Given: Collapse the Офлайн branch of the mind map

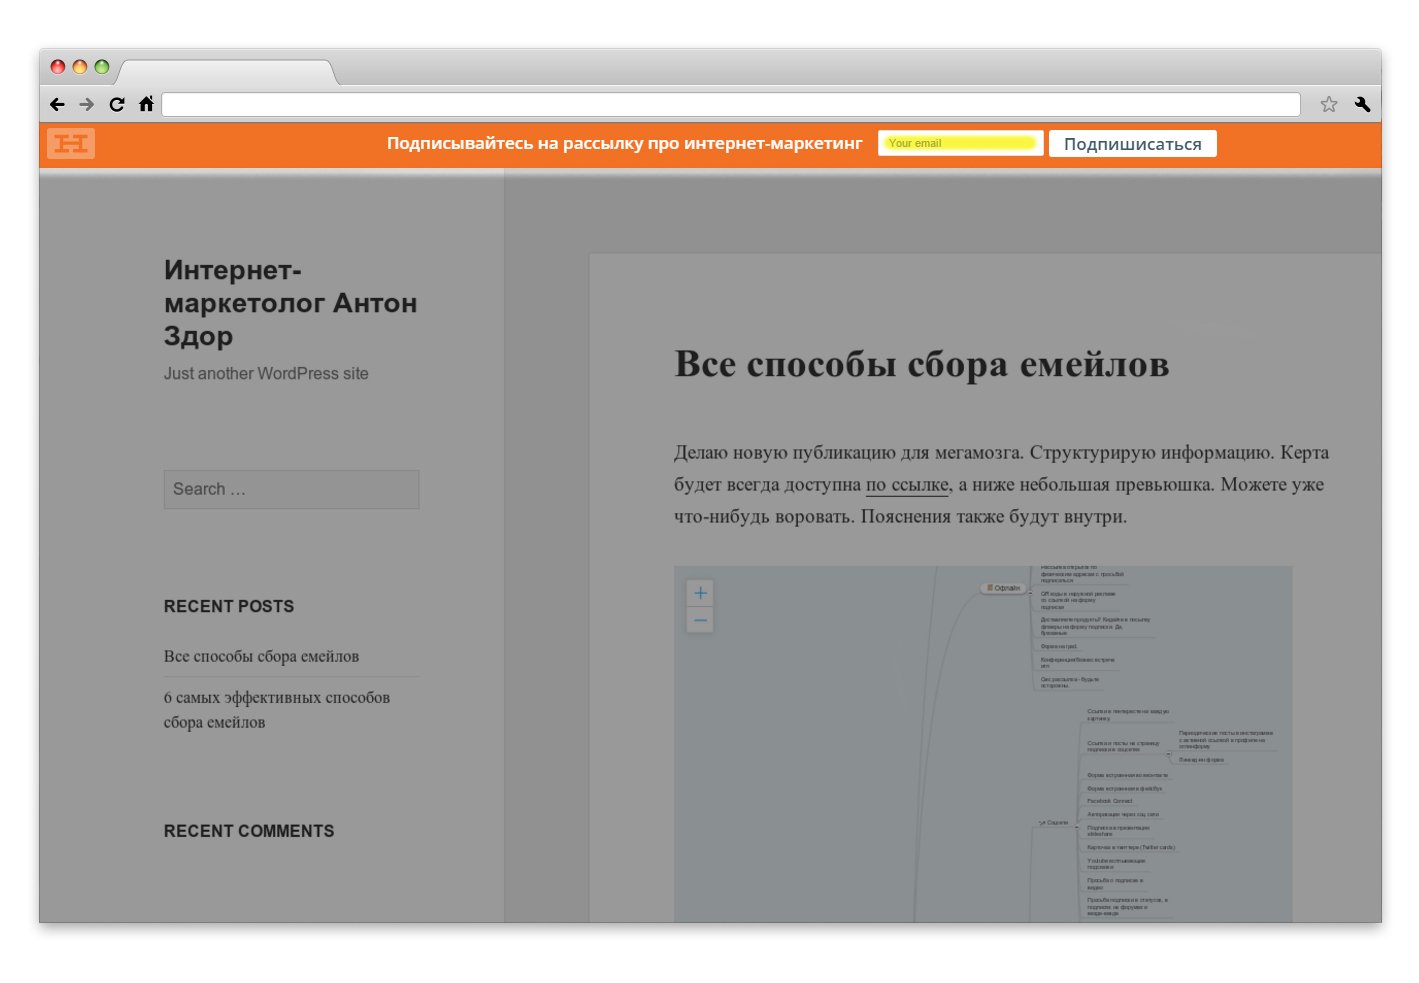Looking at the screenshot, I should pyautogui.click(x=1030, y=592).
